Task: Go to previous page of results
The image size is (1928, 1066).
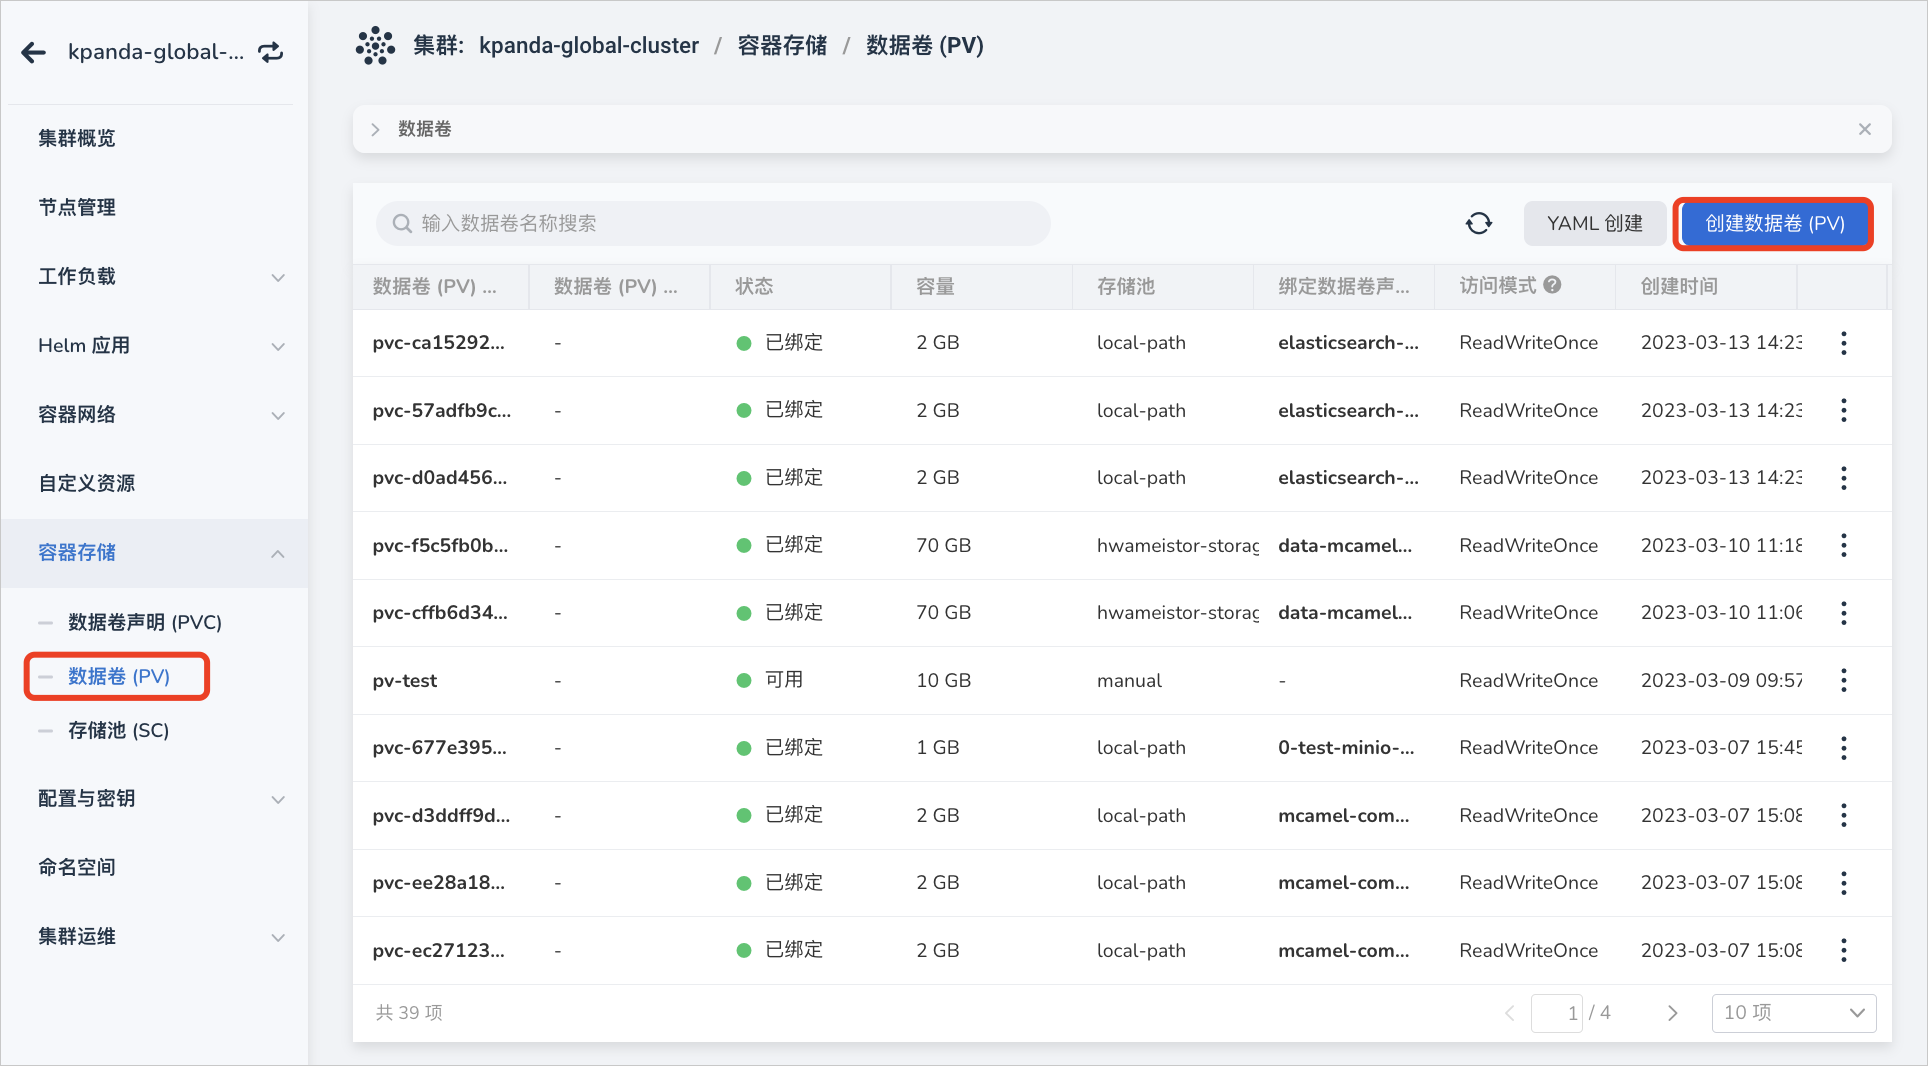Action: pyautogui.click(x=1510, y=1013)
